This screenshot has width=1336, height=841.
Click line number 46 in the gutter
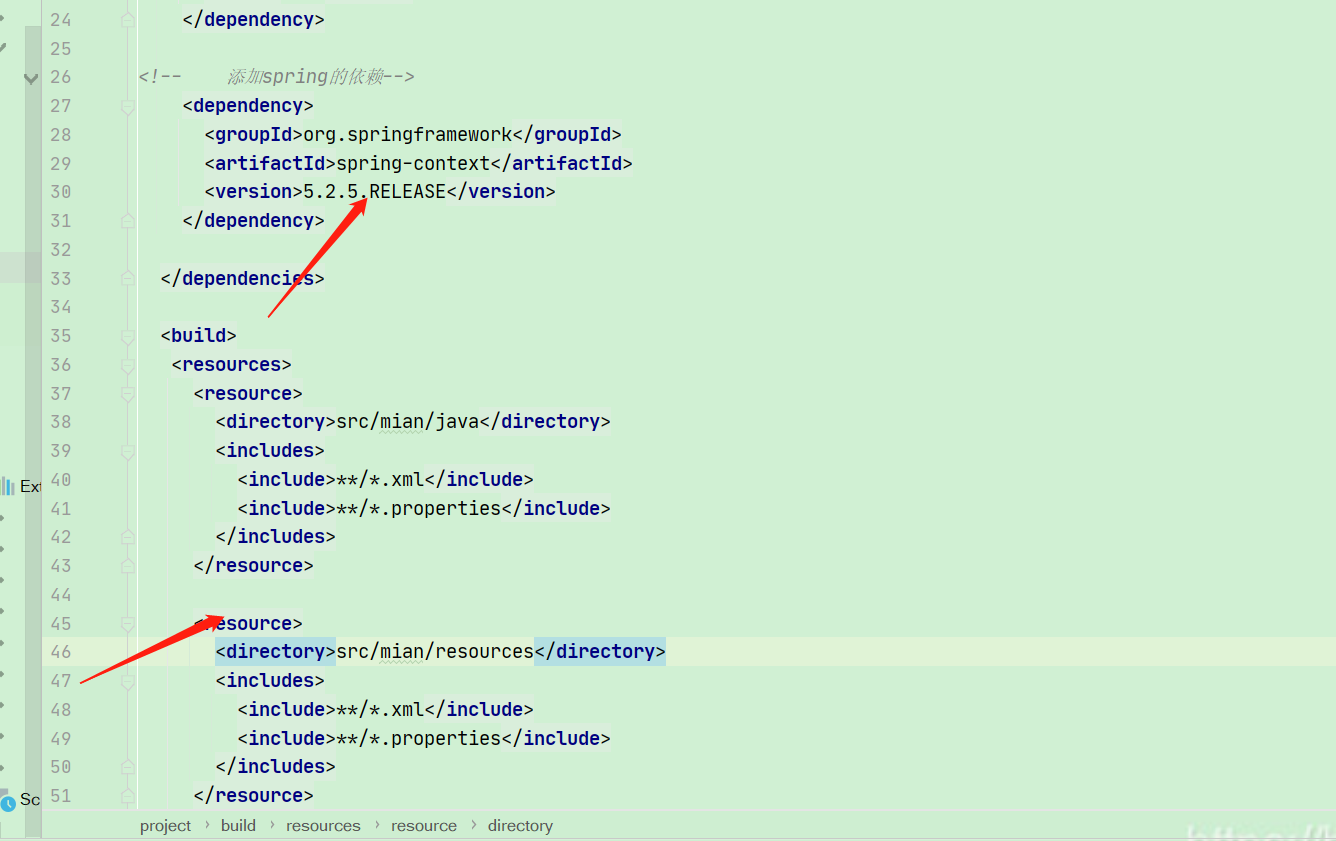(61, 652)
